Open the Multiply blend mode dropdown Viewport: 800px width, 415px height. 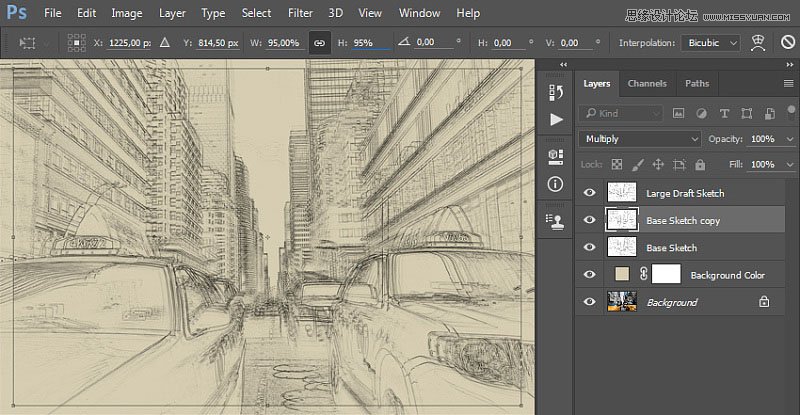(x=640, y=139)
